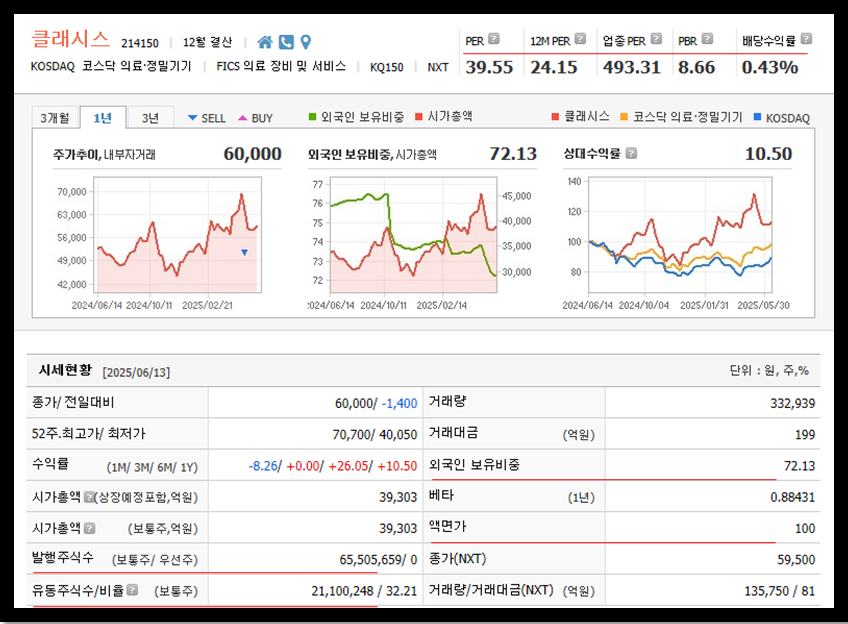Click the 12월 결산 label
Screen dimensions: 848x624
point(207,42)
